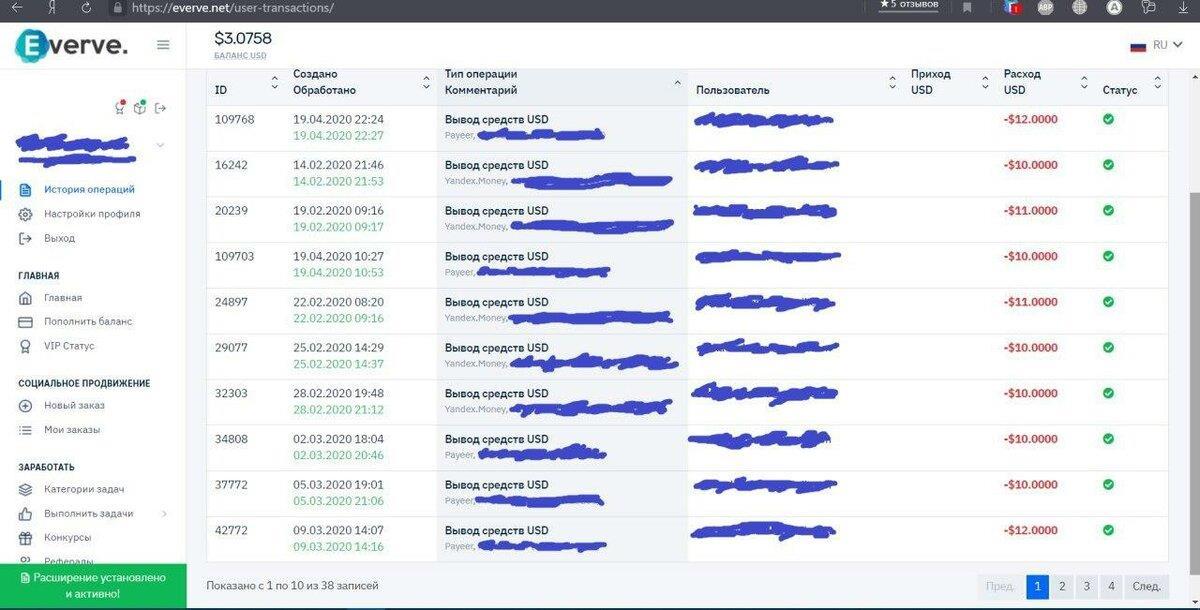
Task: Open VIP Статус page
Action: click(x=68, y=346)
